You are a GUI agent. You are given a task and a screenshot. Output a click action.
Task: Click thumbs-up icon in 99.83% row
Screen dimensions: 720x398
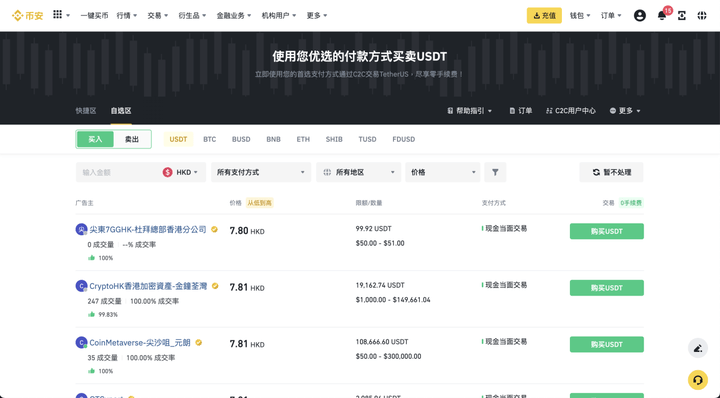91,314
